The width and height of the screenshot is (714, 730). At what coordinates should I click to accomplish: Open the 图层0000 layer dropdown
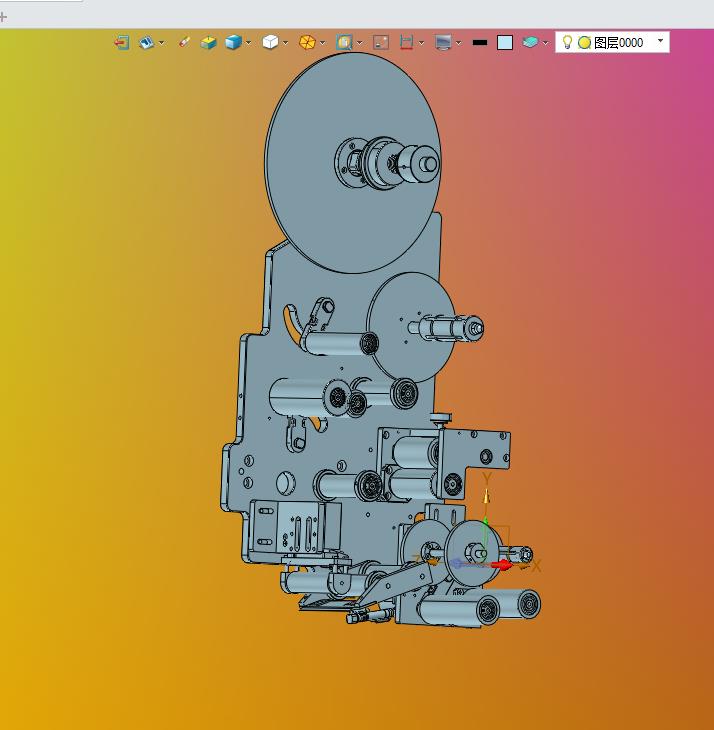tap(660, 41)
